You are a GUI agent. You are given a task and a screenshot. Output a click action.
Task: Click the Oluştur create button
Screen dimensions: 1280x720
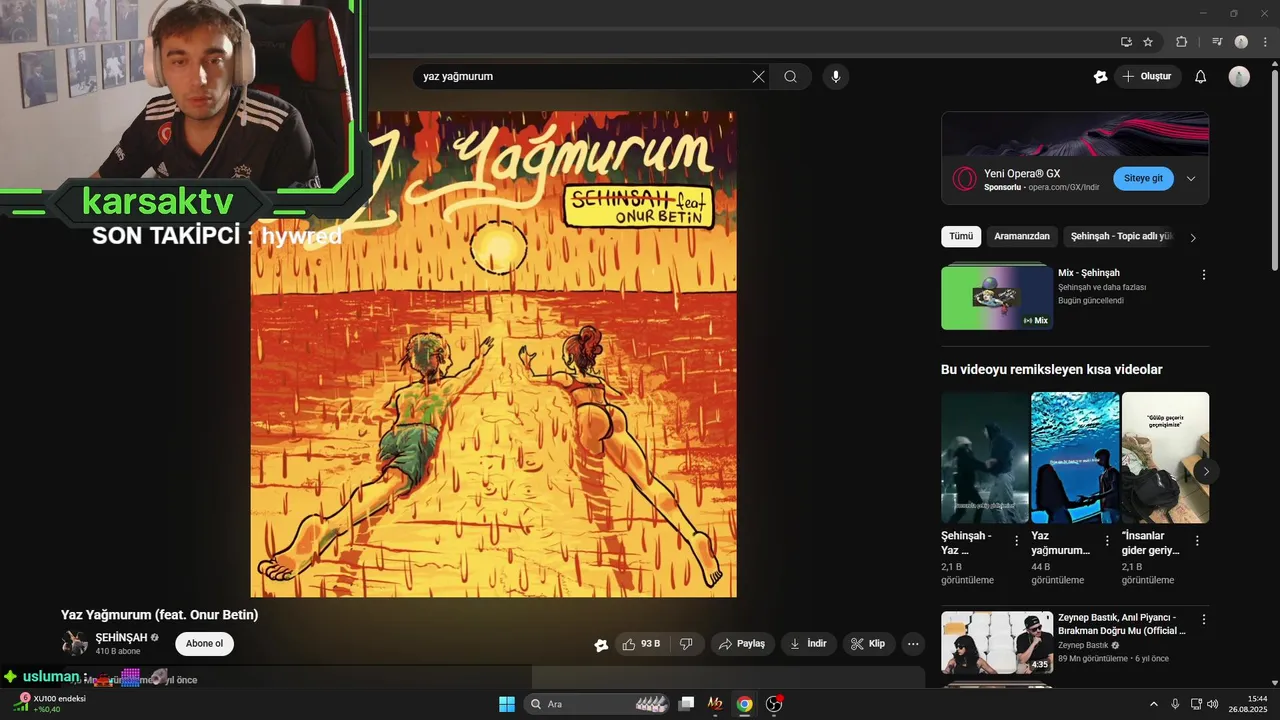[x=1148, y=77]
